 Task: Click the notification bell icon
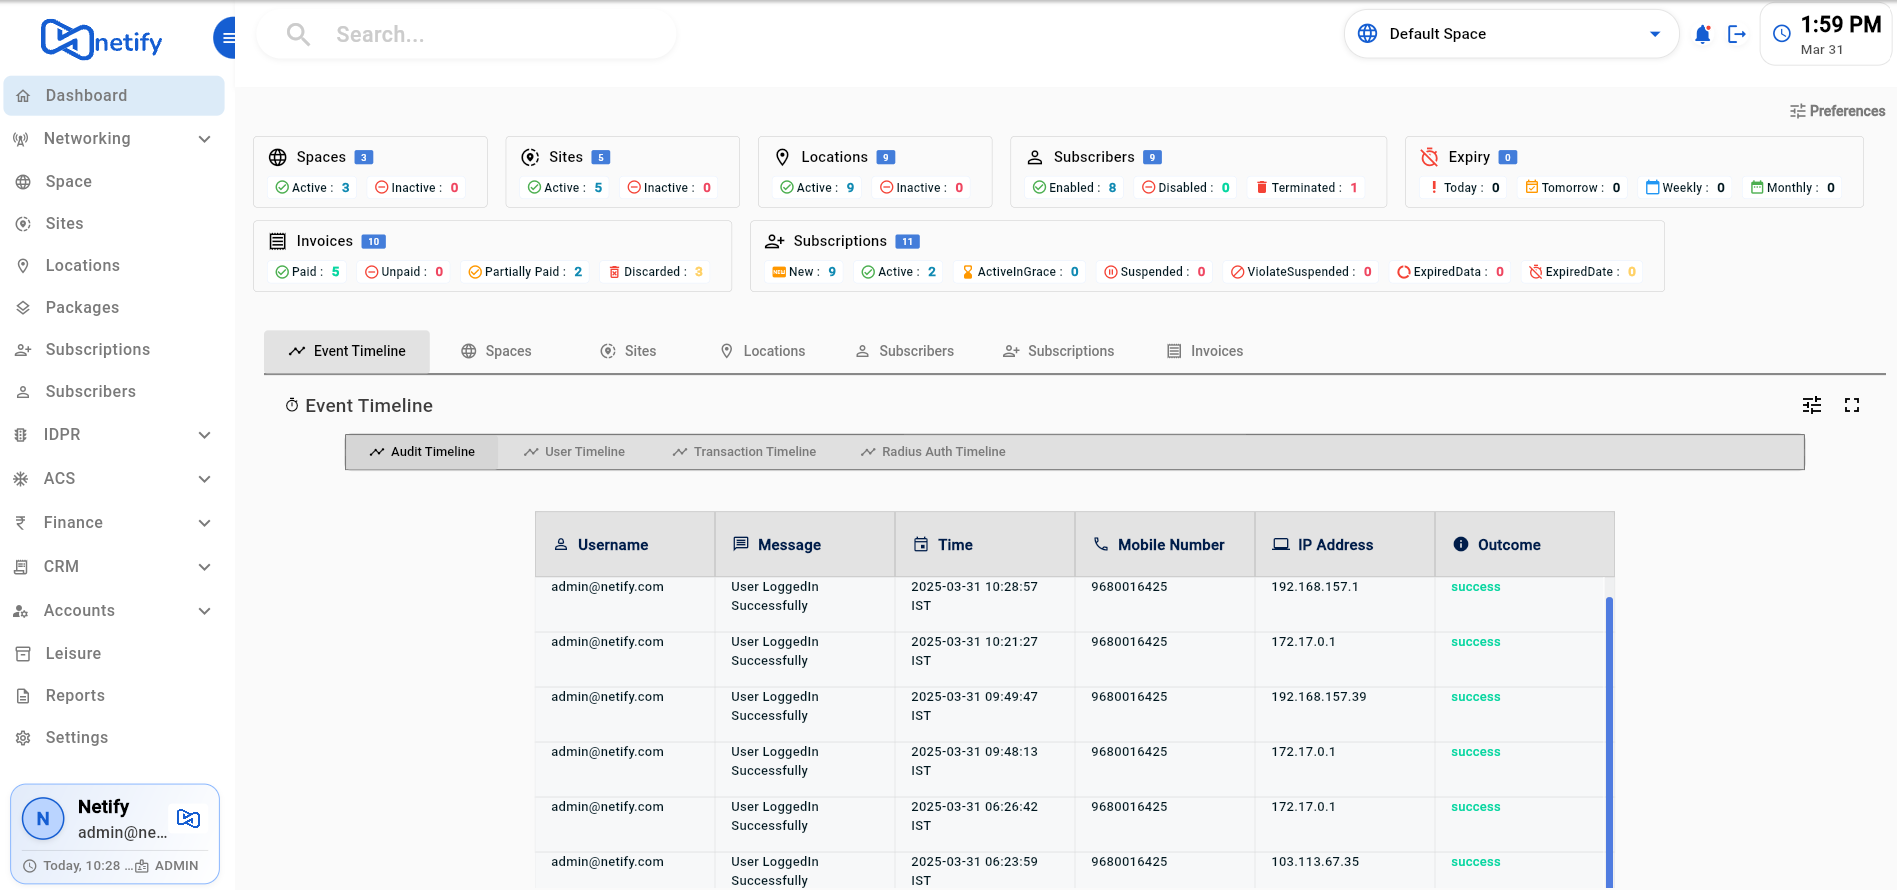click(x=1702, y=35)
